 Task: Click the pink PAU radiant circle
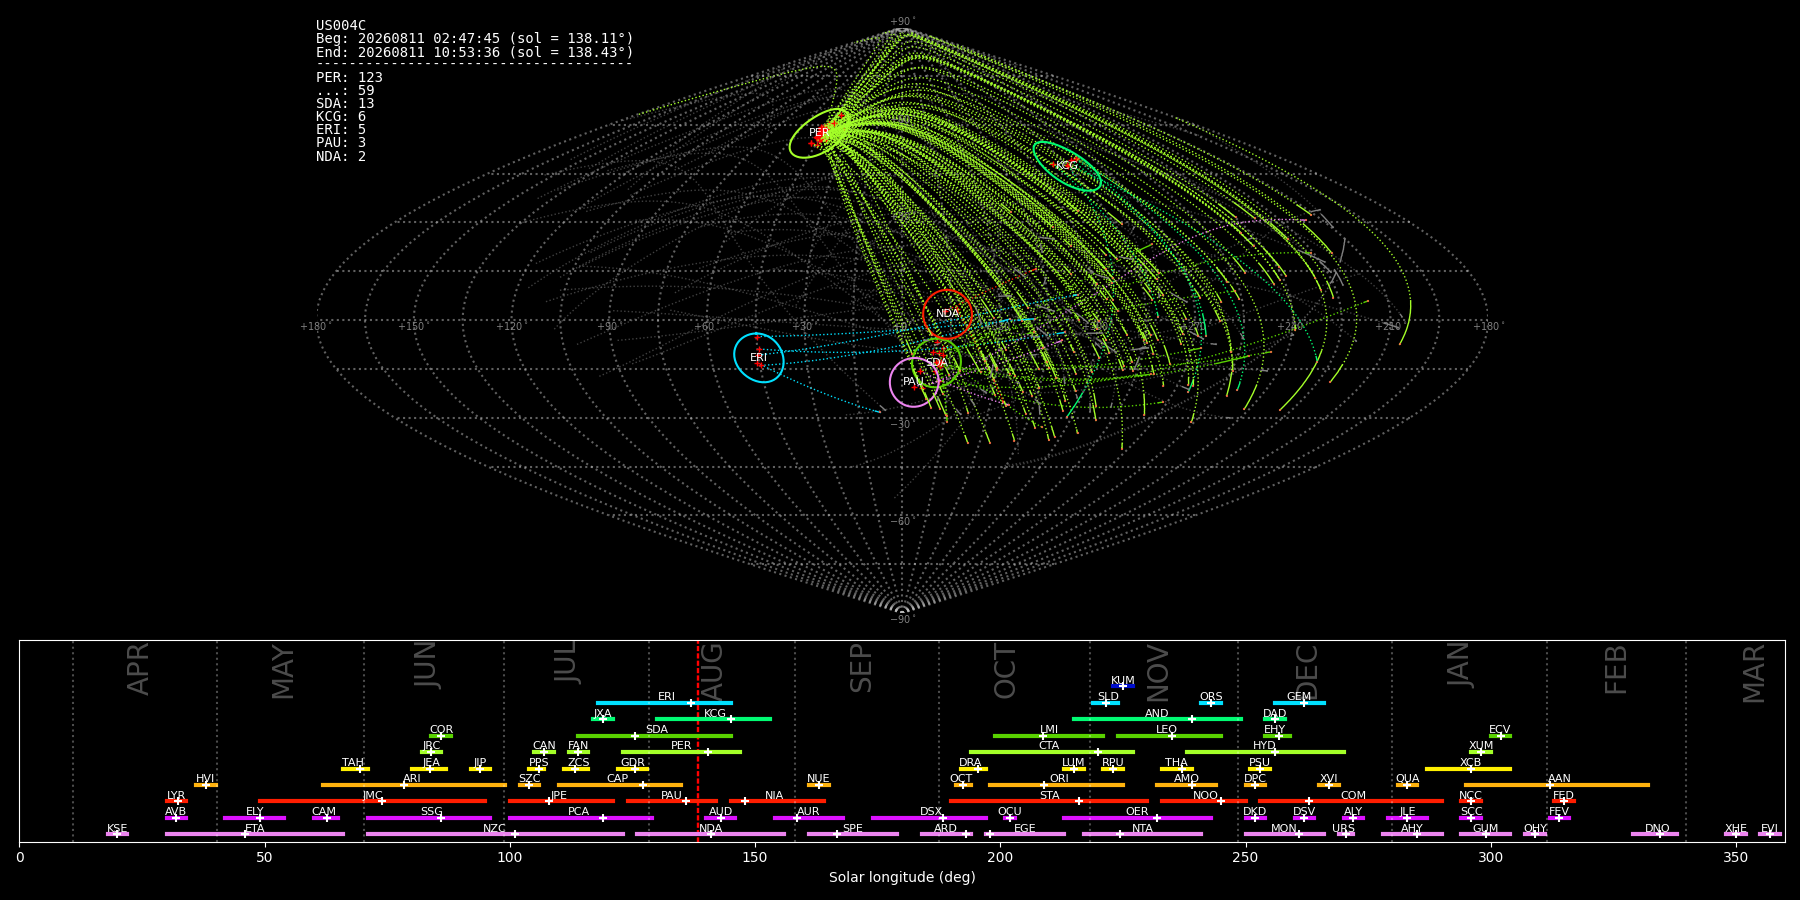pos(914,382)
